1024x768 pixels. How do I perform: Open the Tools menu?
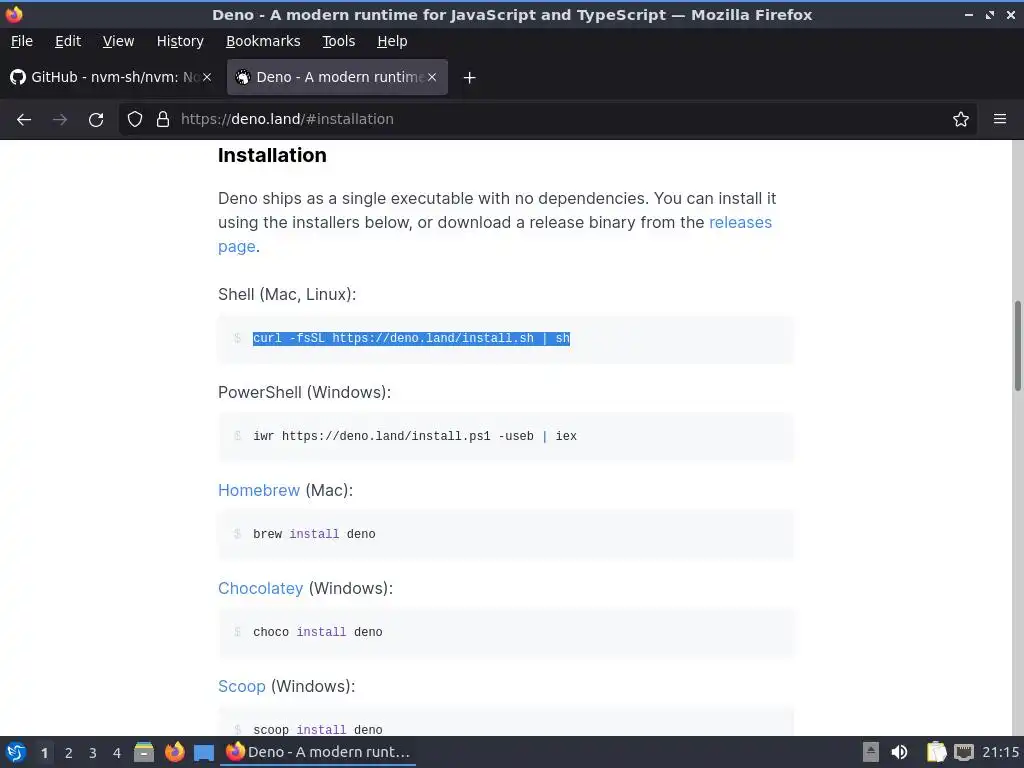338,41
